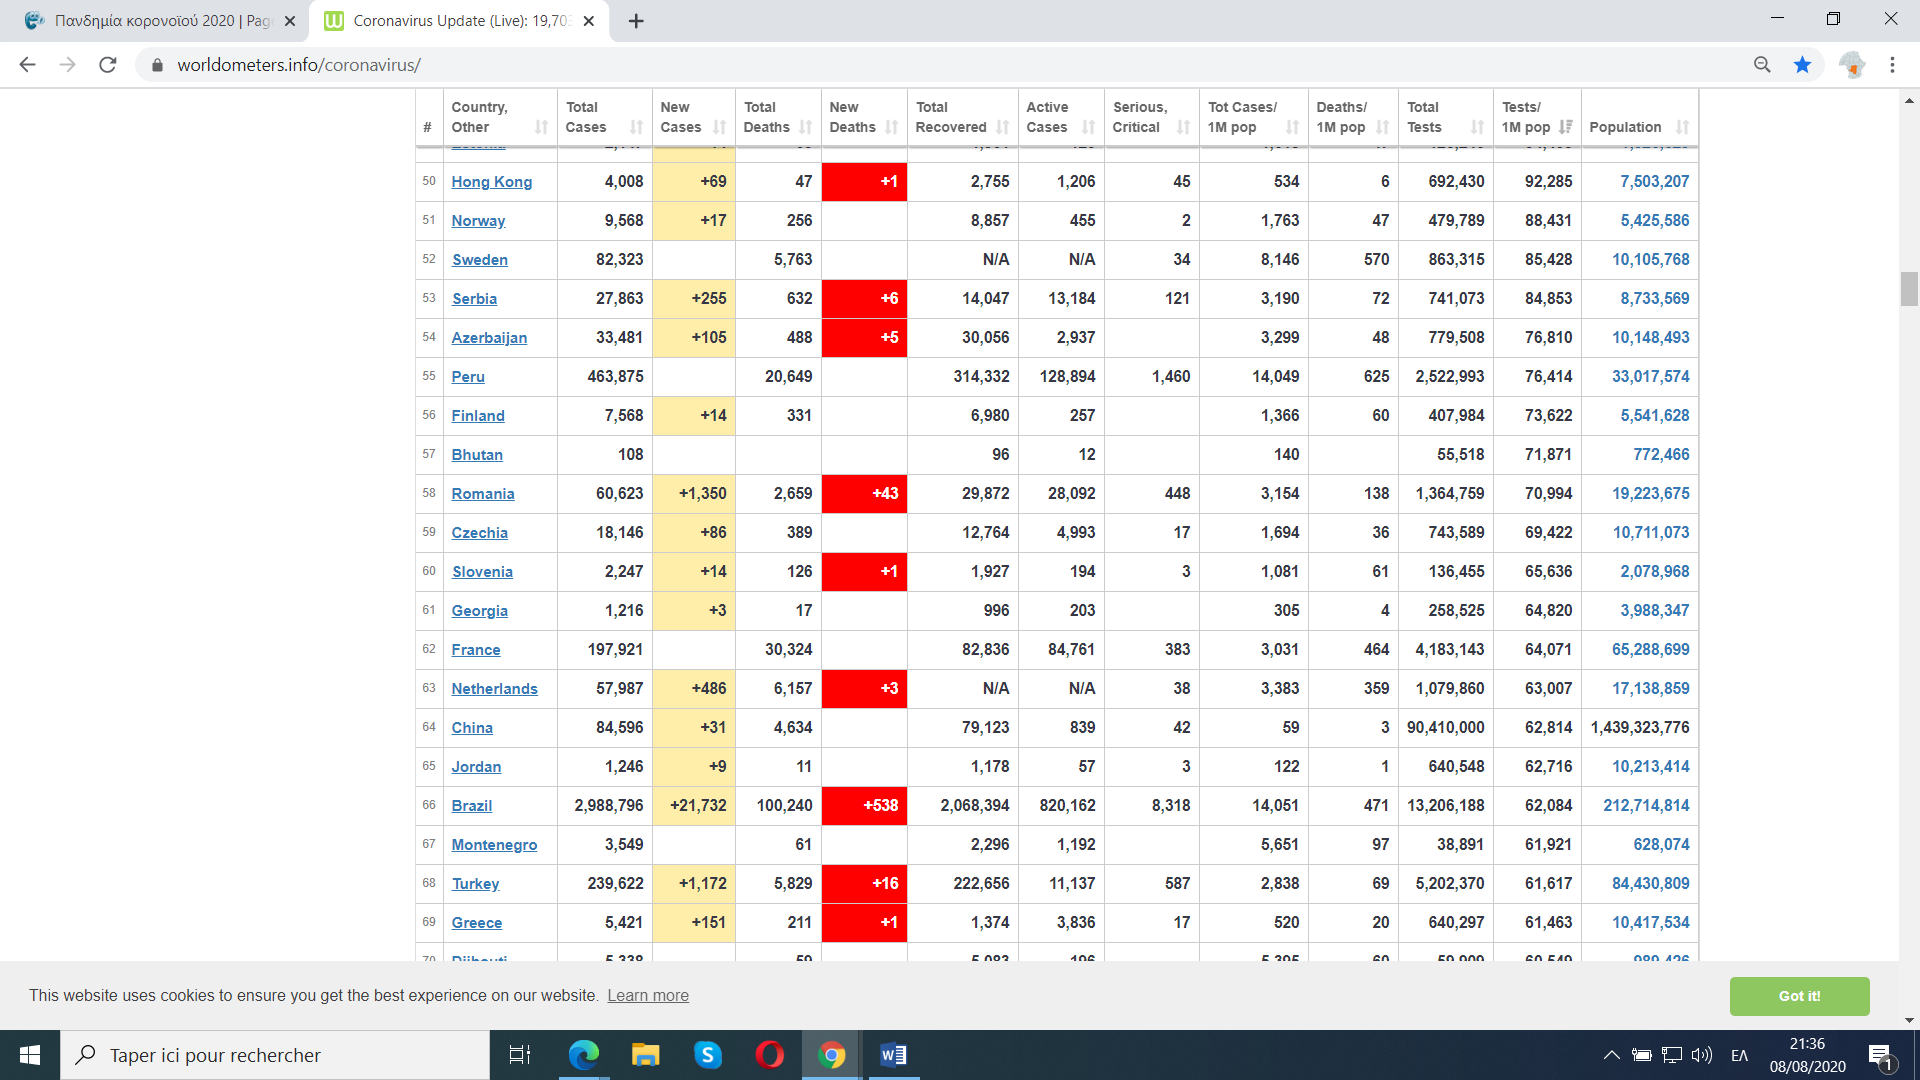This screenshot has height=1080, width=1920.
Task: Sort by Tests/1M pop column
Action: (x=1537, y=117)
